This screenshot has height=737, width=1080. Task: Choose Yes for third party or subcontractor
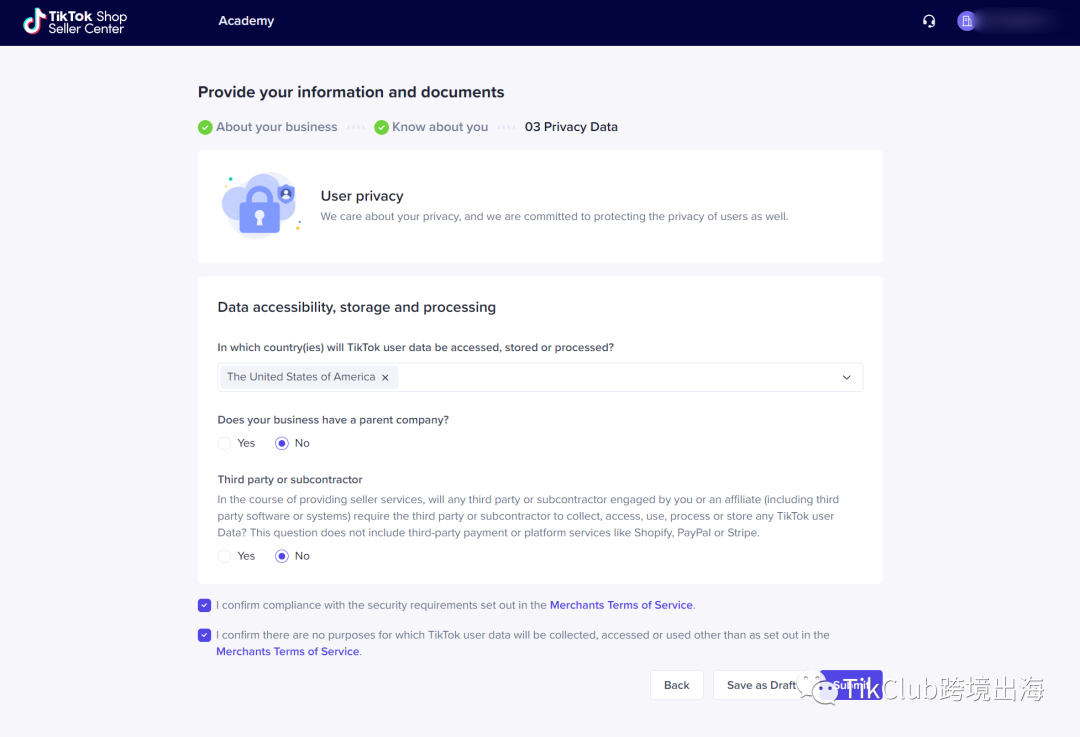click(x=225, y=556)
